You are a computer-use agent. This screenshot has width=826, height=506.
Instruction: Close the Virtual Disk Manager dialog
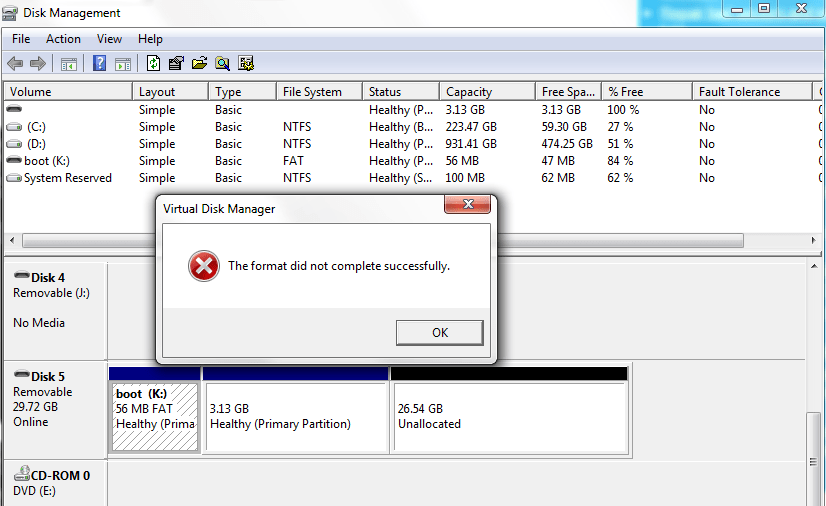coord(467,204)
